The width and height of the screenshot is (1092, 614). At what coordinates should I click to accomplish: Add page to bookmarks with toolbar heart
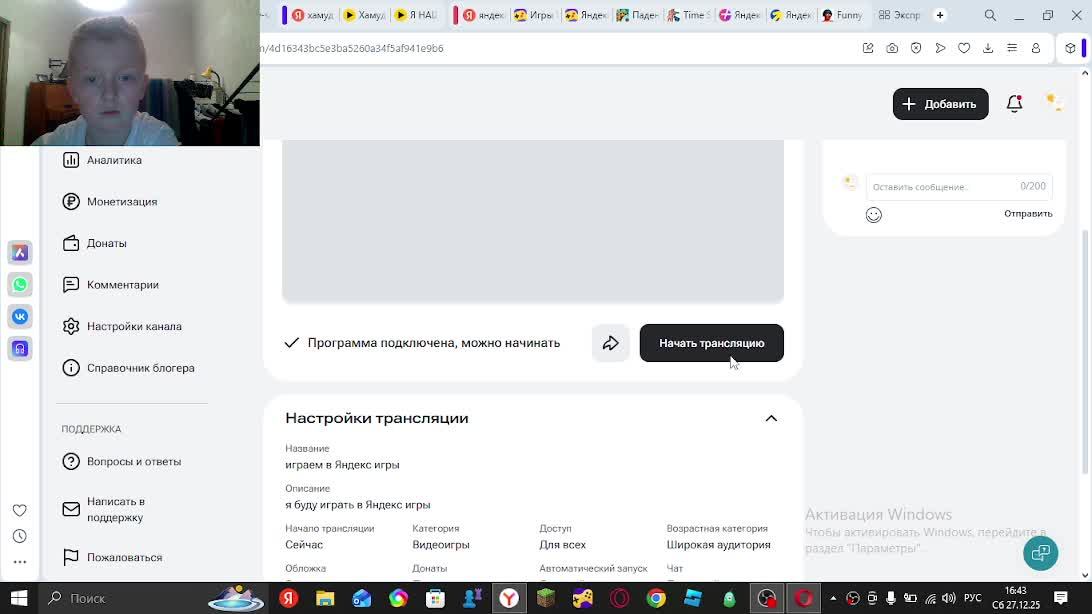(964, 48)
